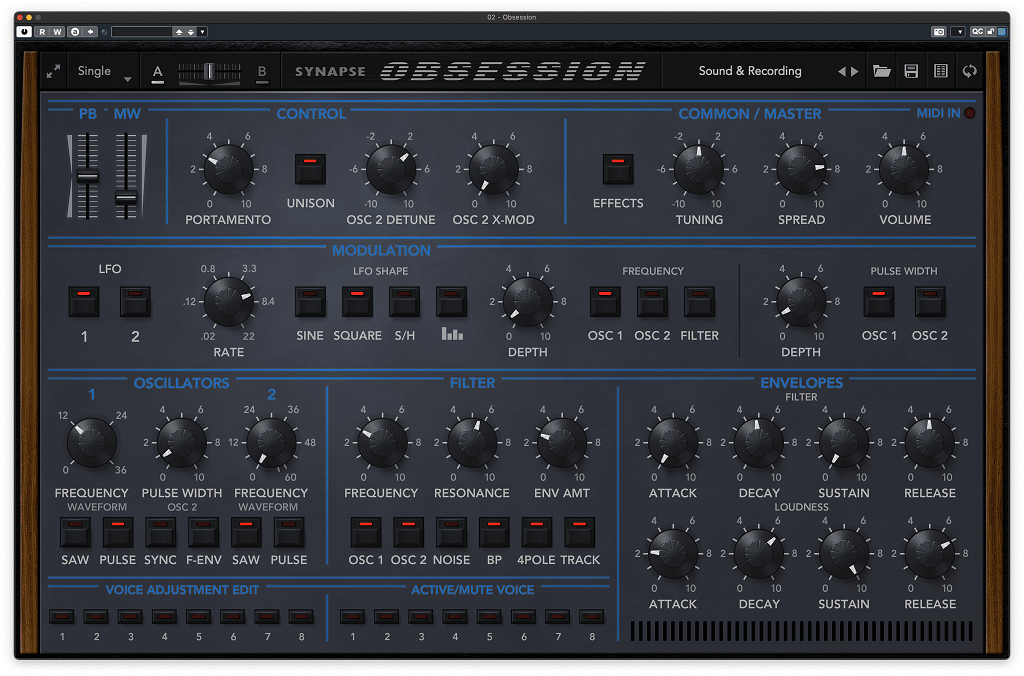Click active/mute voice button 1
Screen dimensions: 1024x676
[353, 617]
